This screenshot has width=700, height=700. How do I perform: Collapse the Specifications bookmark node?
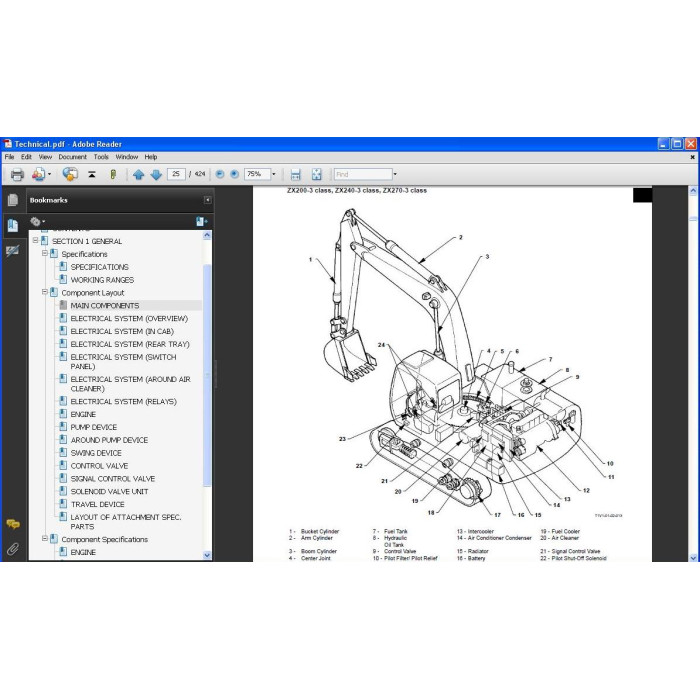click(x=45, y=254)
